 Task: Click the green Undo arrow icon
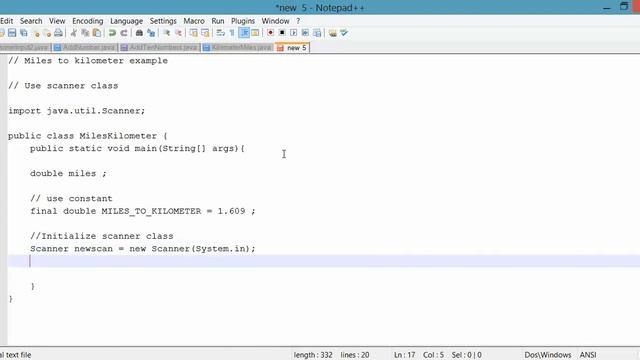(x=112, y=33)
